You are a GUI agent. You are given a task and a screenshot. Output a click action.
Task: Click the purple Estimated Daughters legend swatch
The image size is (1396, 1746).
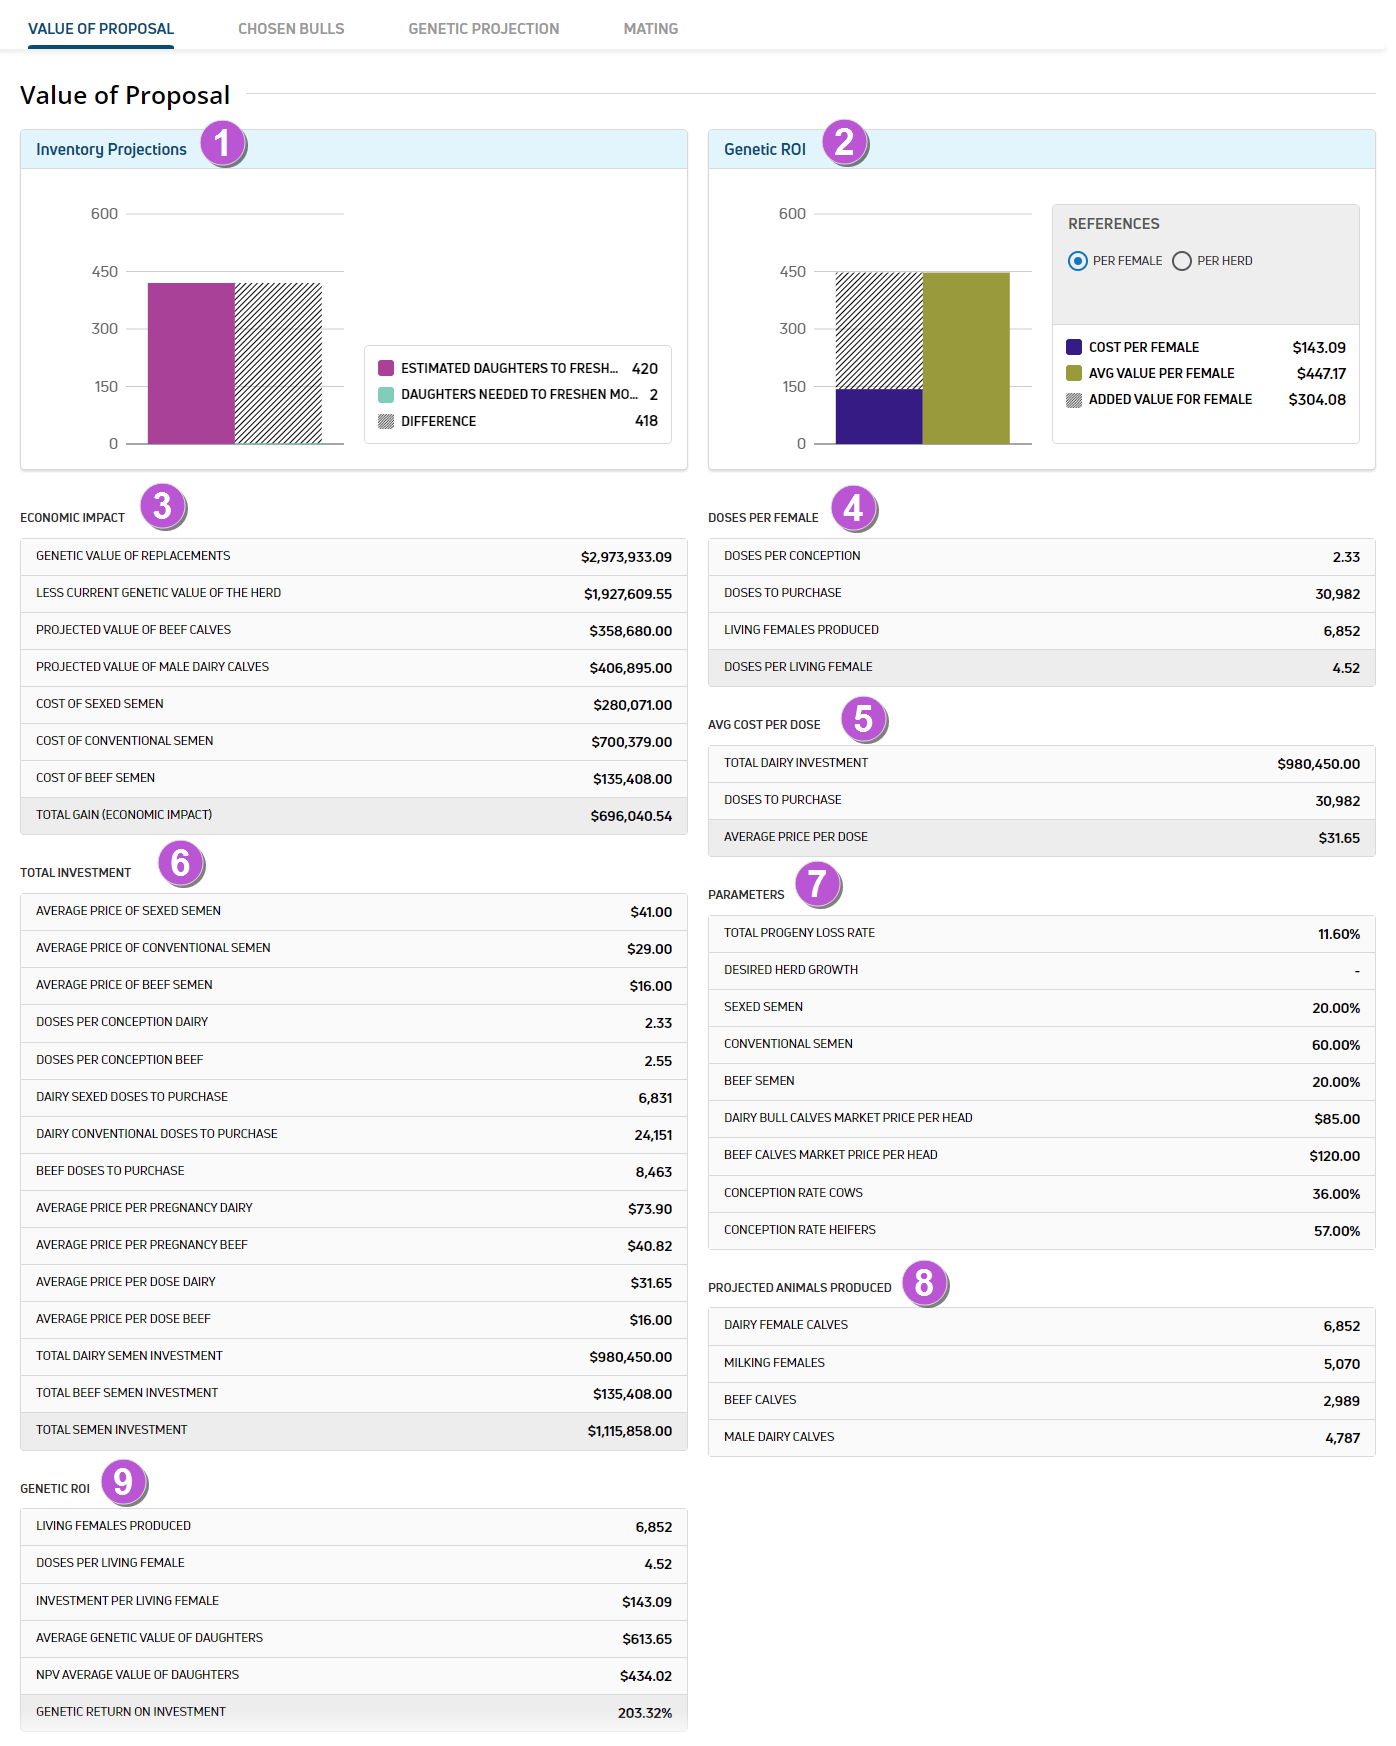[x=386, y=368]
